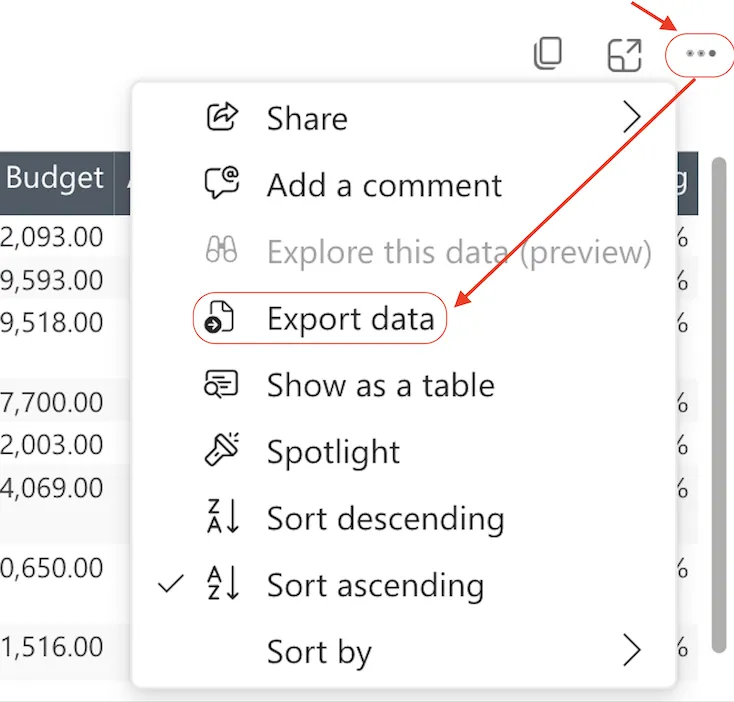This screenshot has height=702, width=734.
Task: Select Explore this data (preview)
Action: (404, 251)
